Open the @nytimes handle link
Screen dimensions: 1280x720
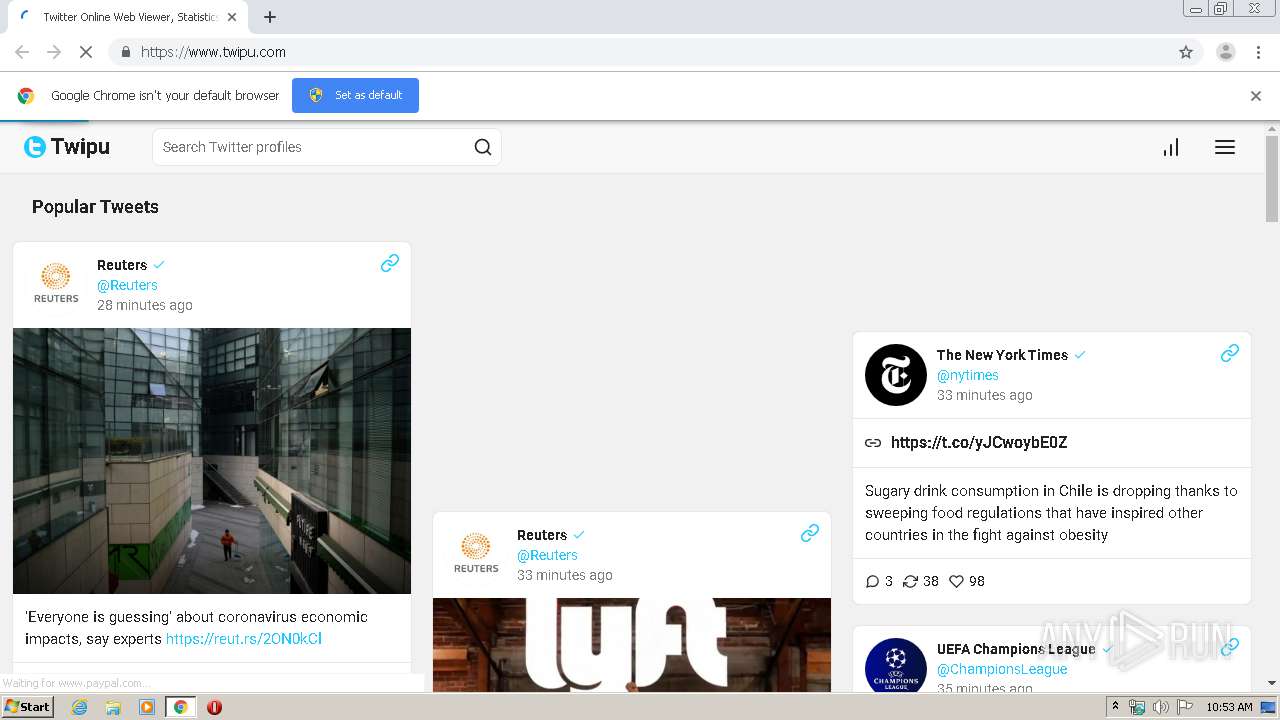click(x=968, y=375)
